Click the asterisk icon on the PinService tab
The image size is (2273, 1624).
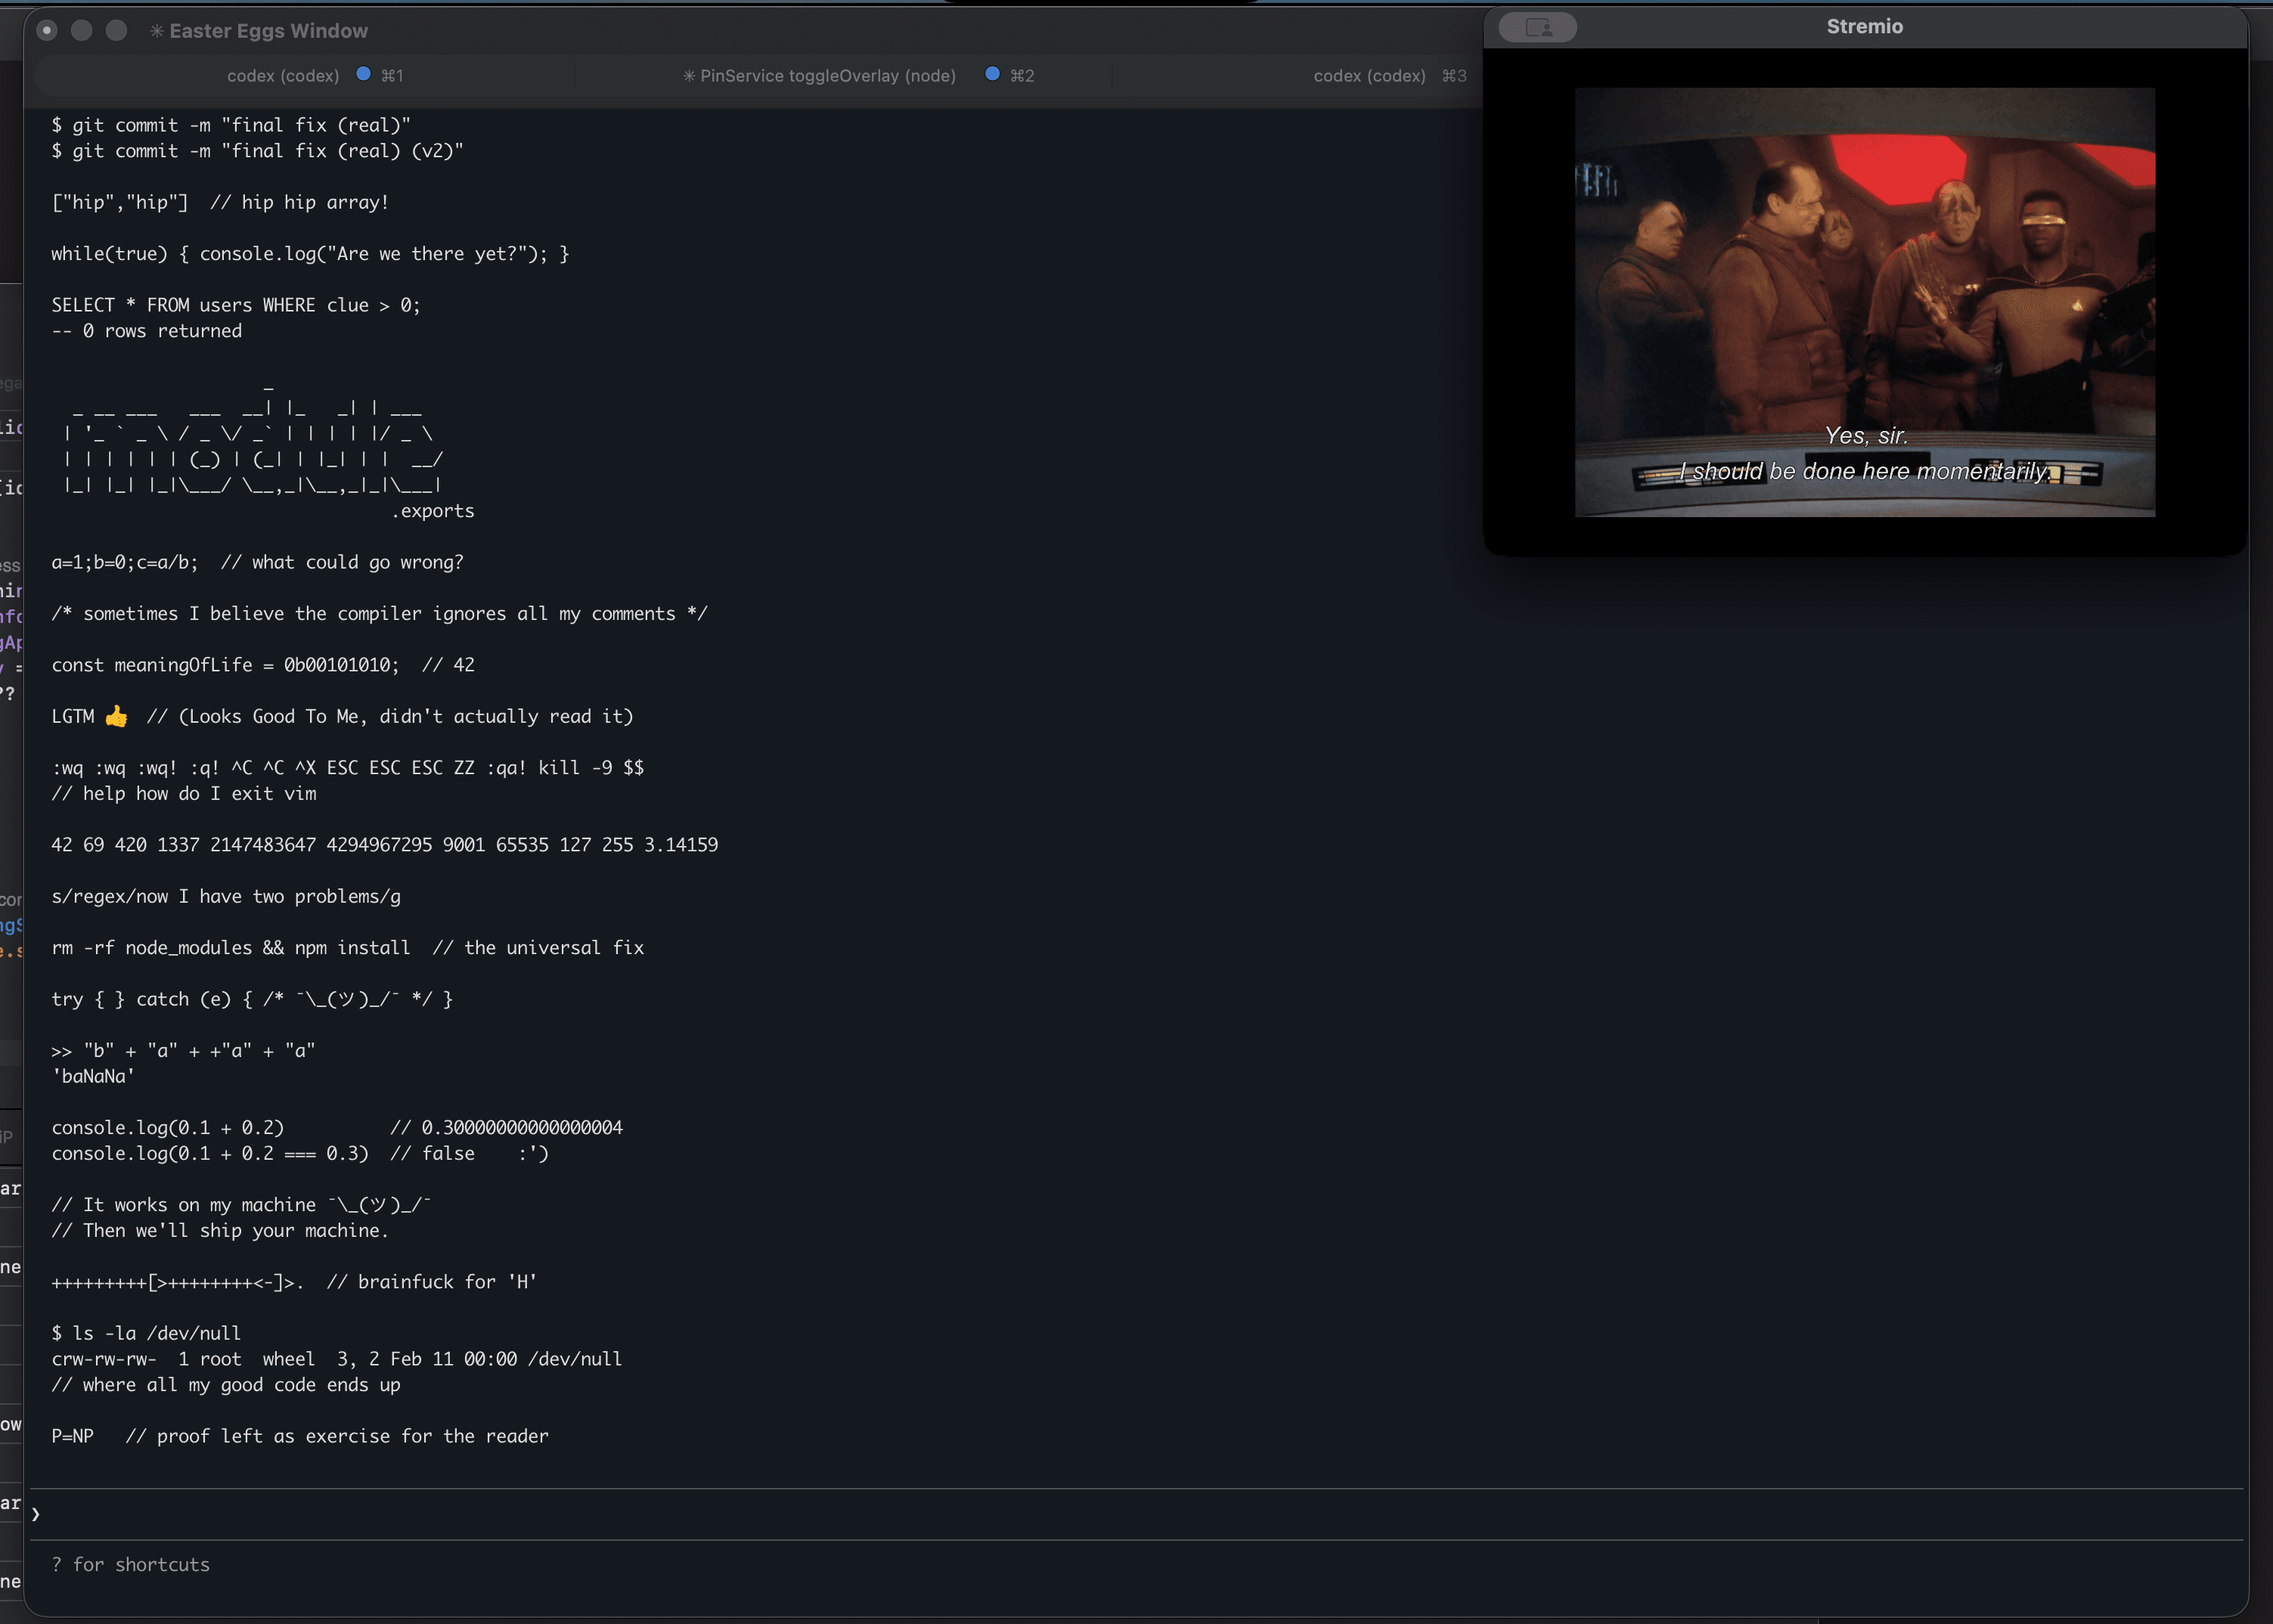click(x=689, y=75)
